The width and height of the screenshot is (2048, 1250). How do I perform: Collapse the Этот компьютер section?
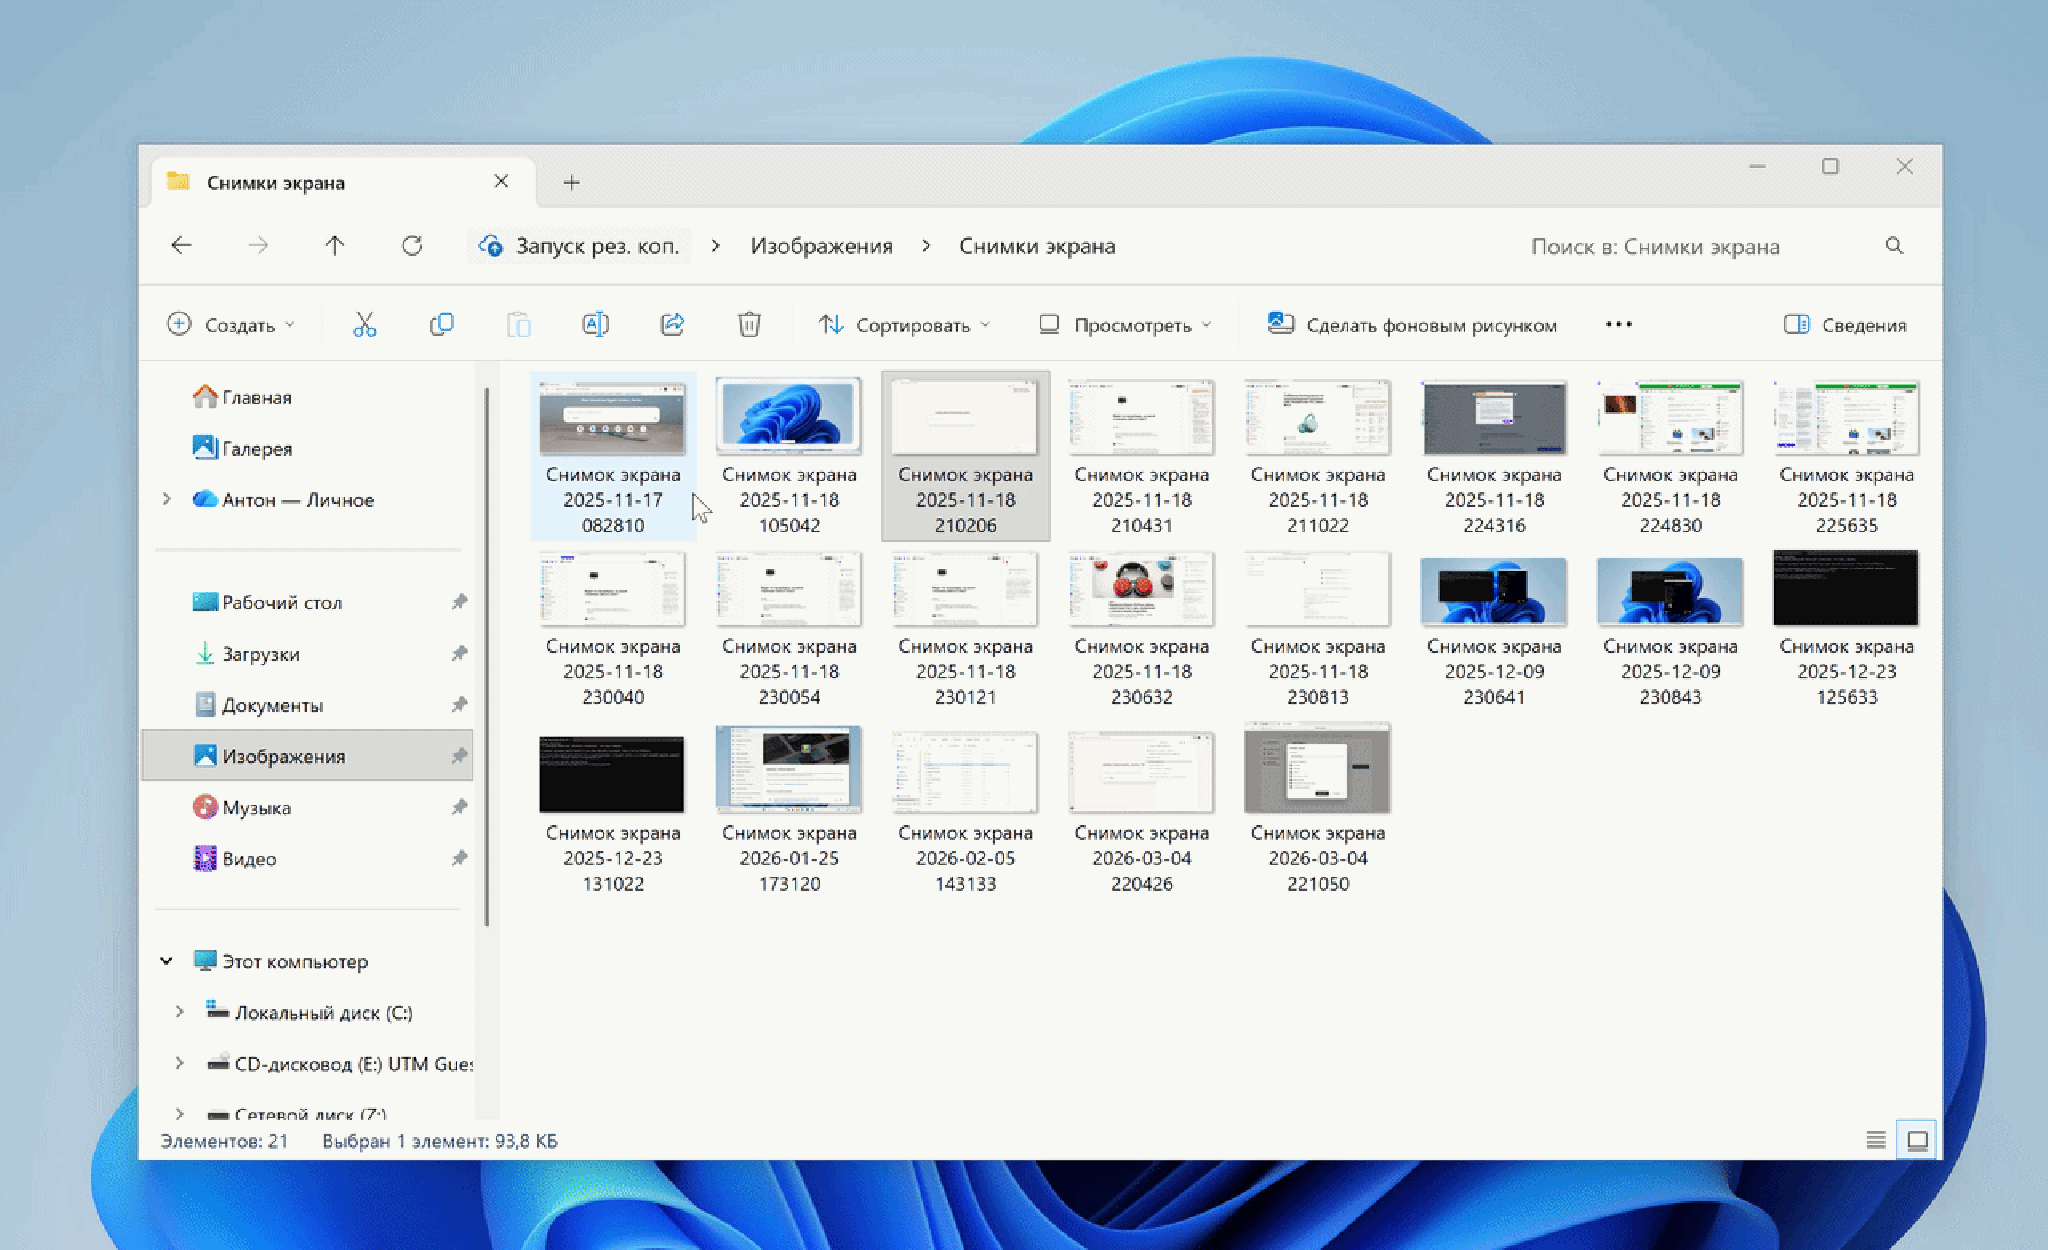166,961
